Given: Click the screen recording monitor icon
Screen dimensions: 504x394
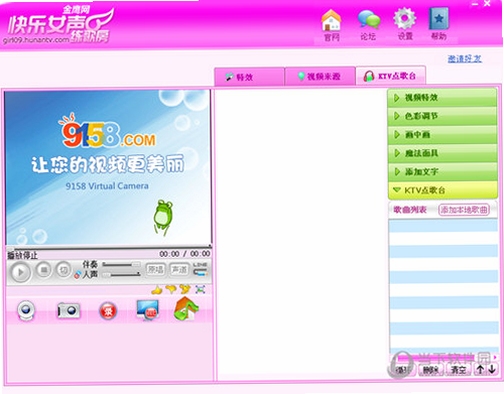Looking at the screenshot, I should [147, 310].
